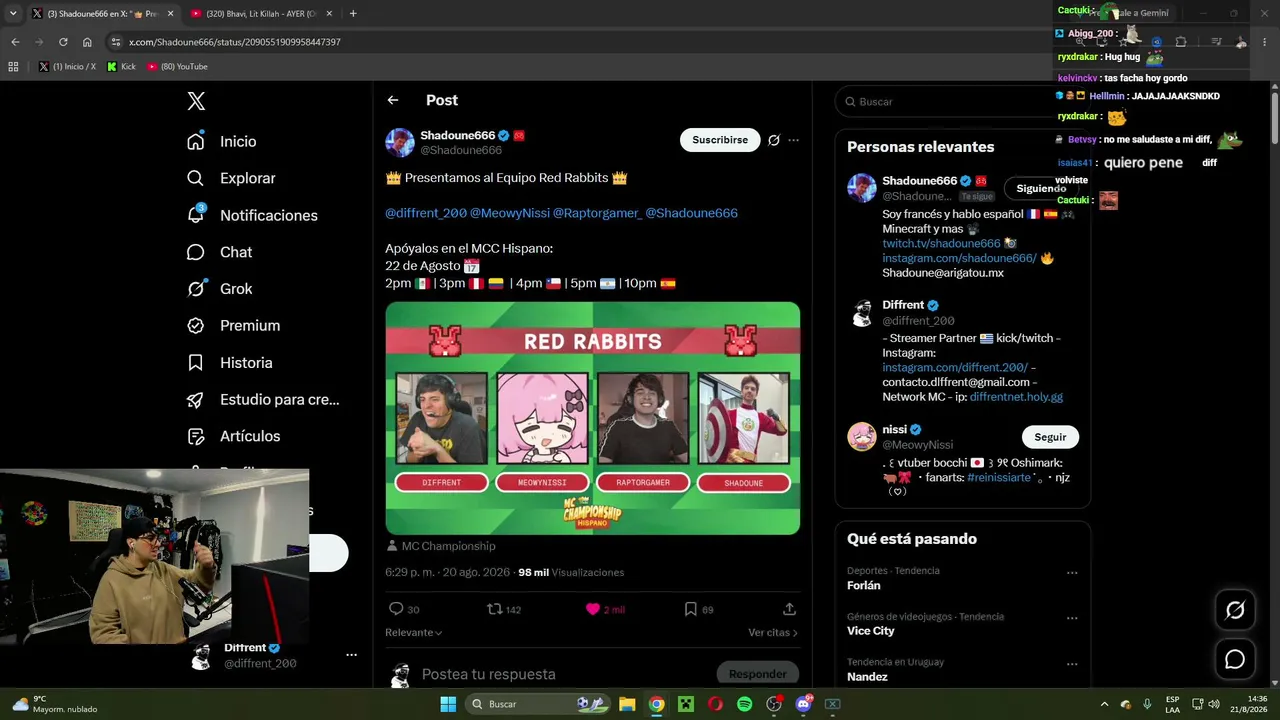The height and width of the screenshot is (720, 1280).
Task: Open the Inicio / X bookmark
Action: tap(68, 67)
